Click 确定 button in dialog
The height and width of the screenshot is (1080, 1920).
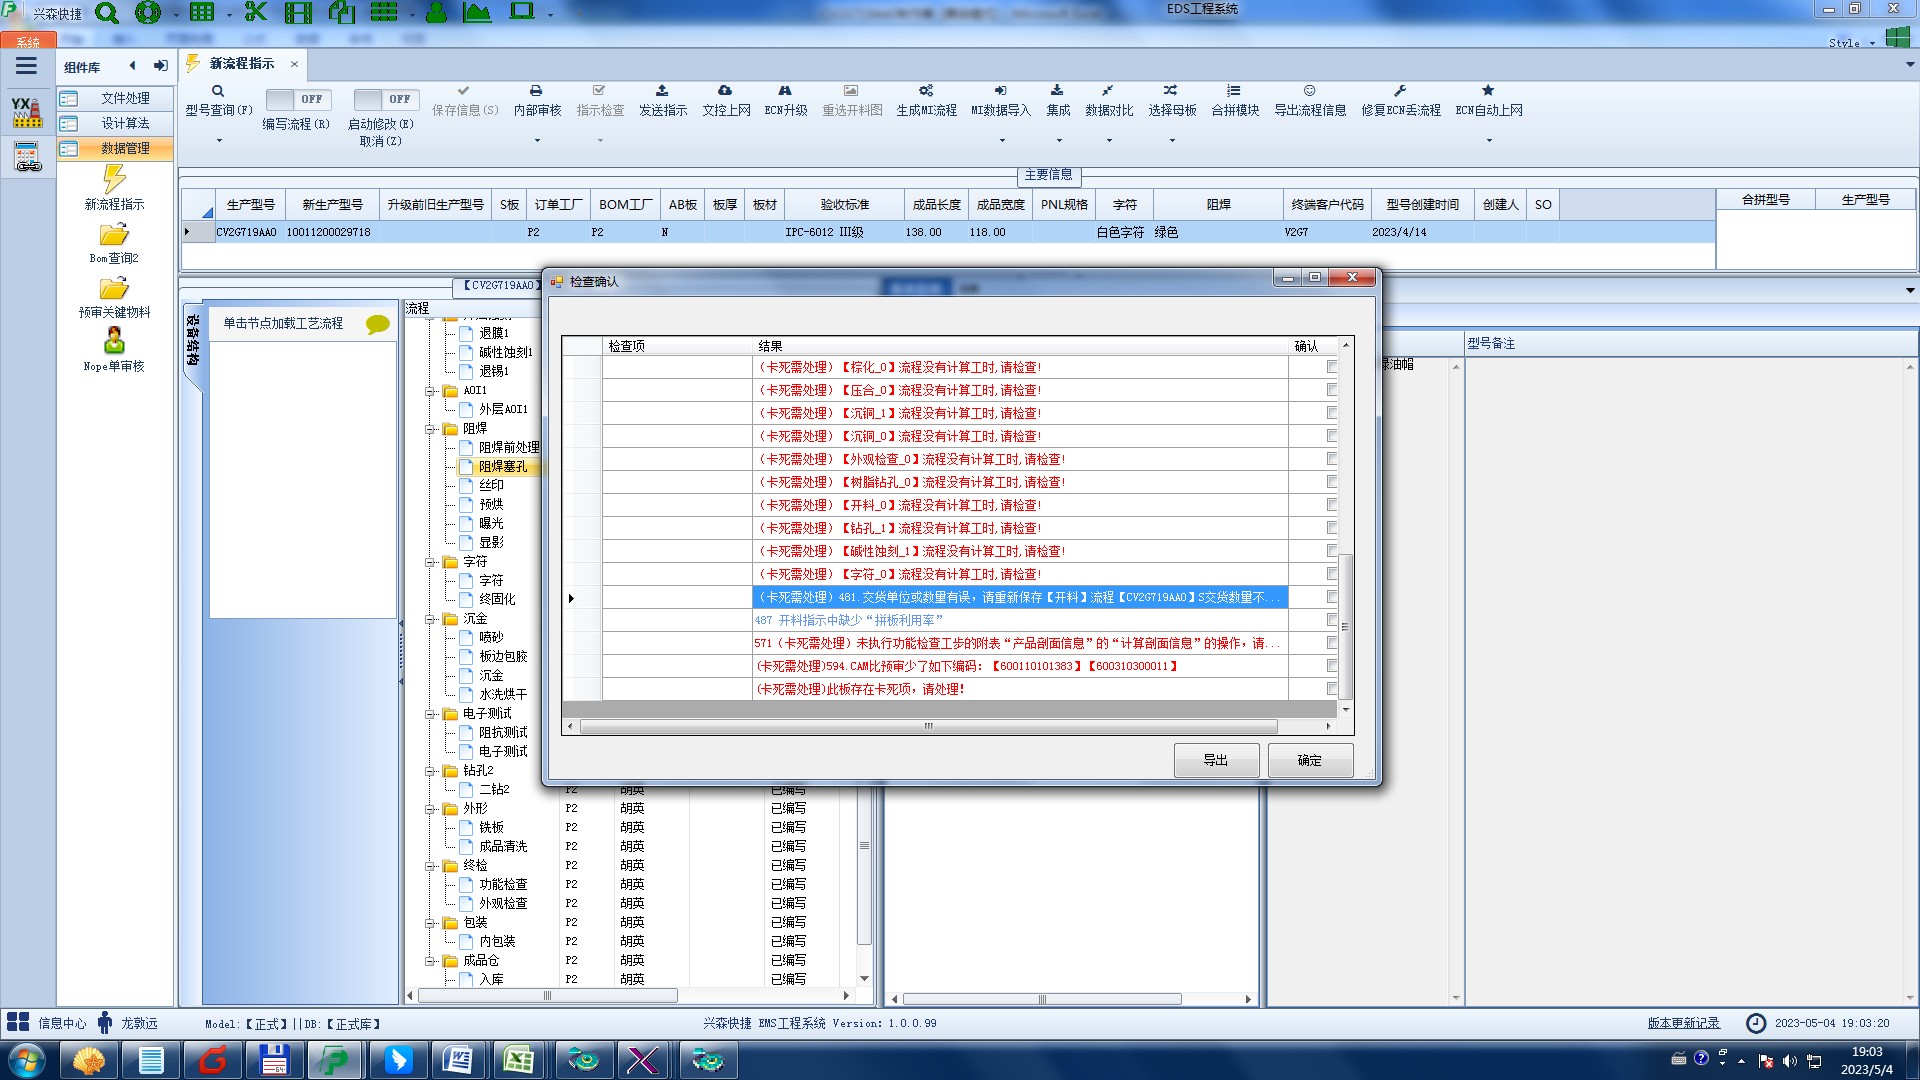point(1310,760)
